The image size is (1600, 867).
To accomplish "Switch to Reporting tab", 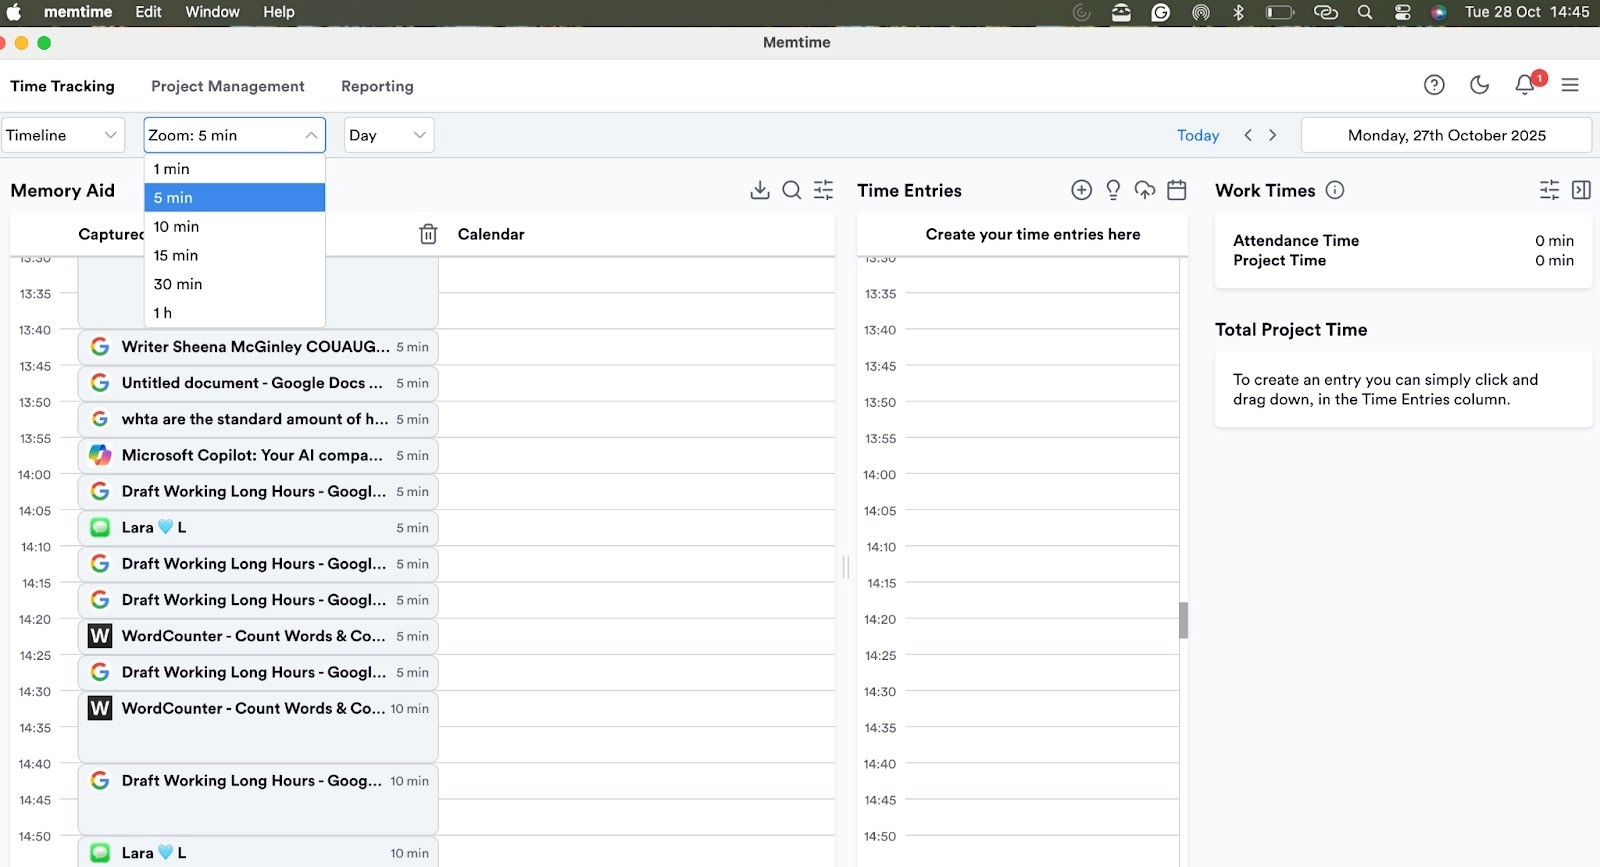I will [377, 86].
